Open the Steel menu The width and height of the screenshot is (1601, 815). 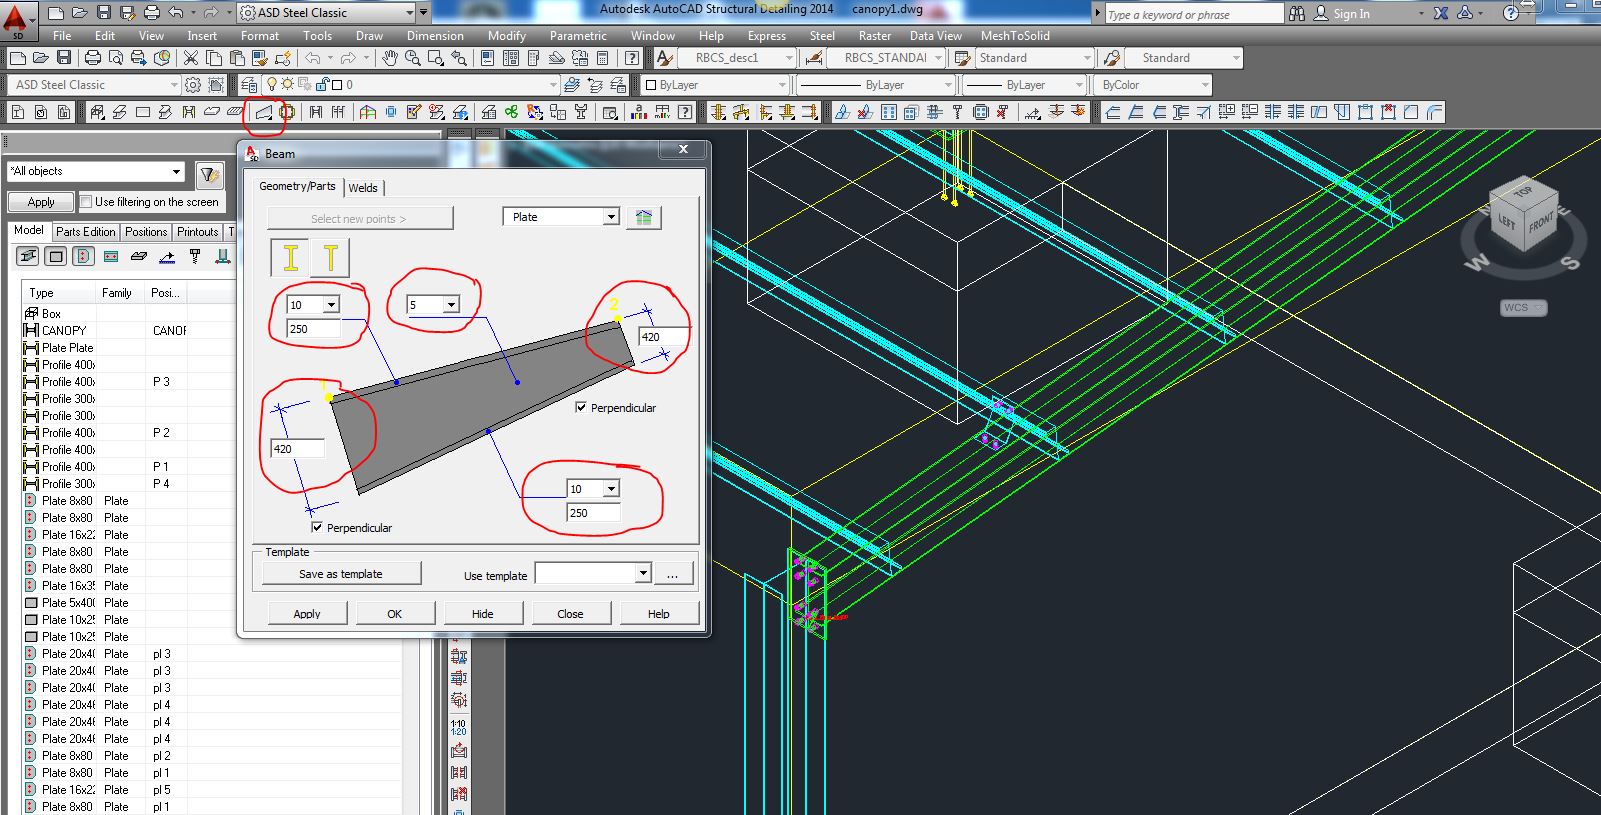[822, 36]
